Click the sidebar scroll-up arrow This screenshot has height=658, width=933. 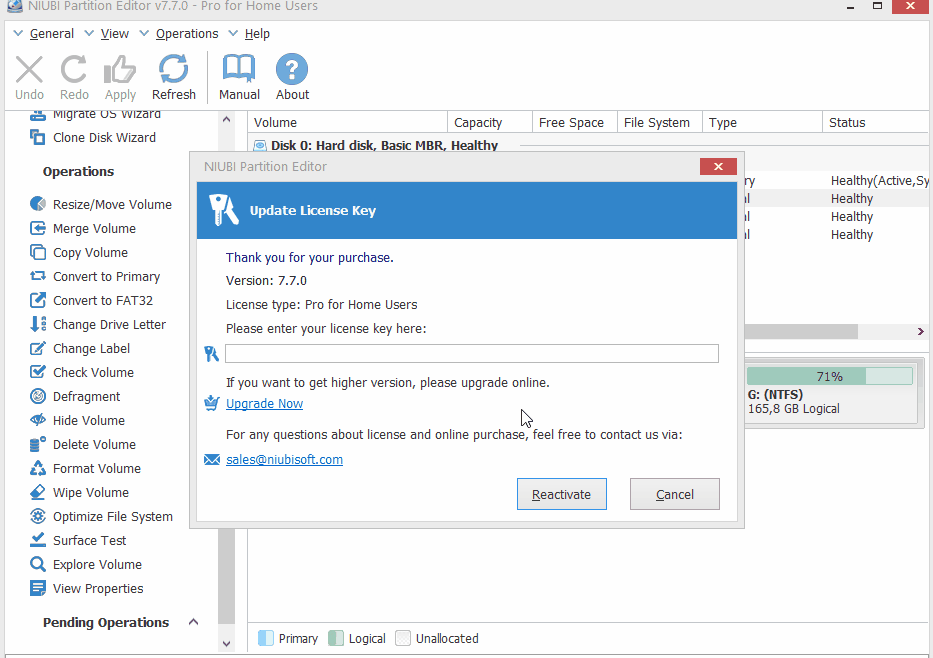tap(226, 120)
